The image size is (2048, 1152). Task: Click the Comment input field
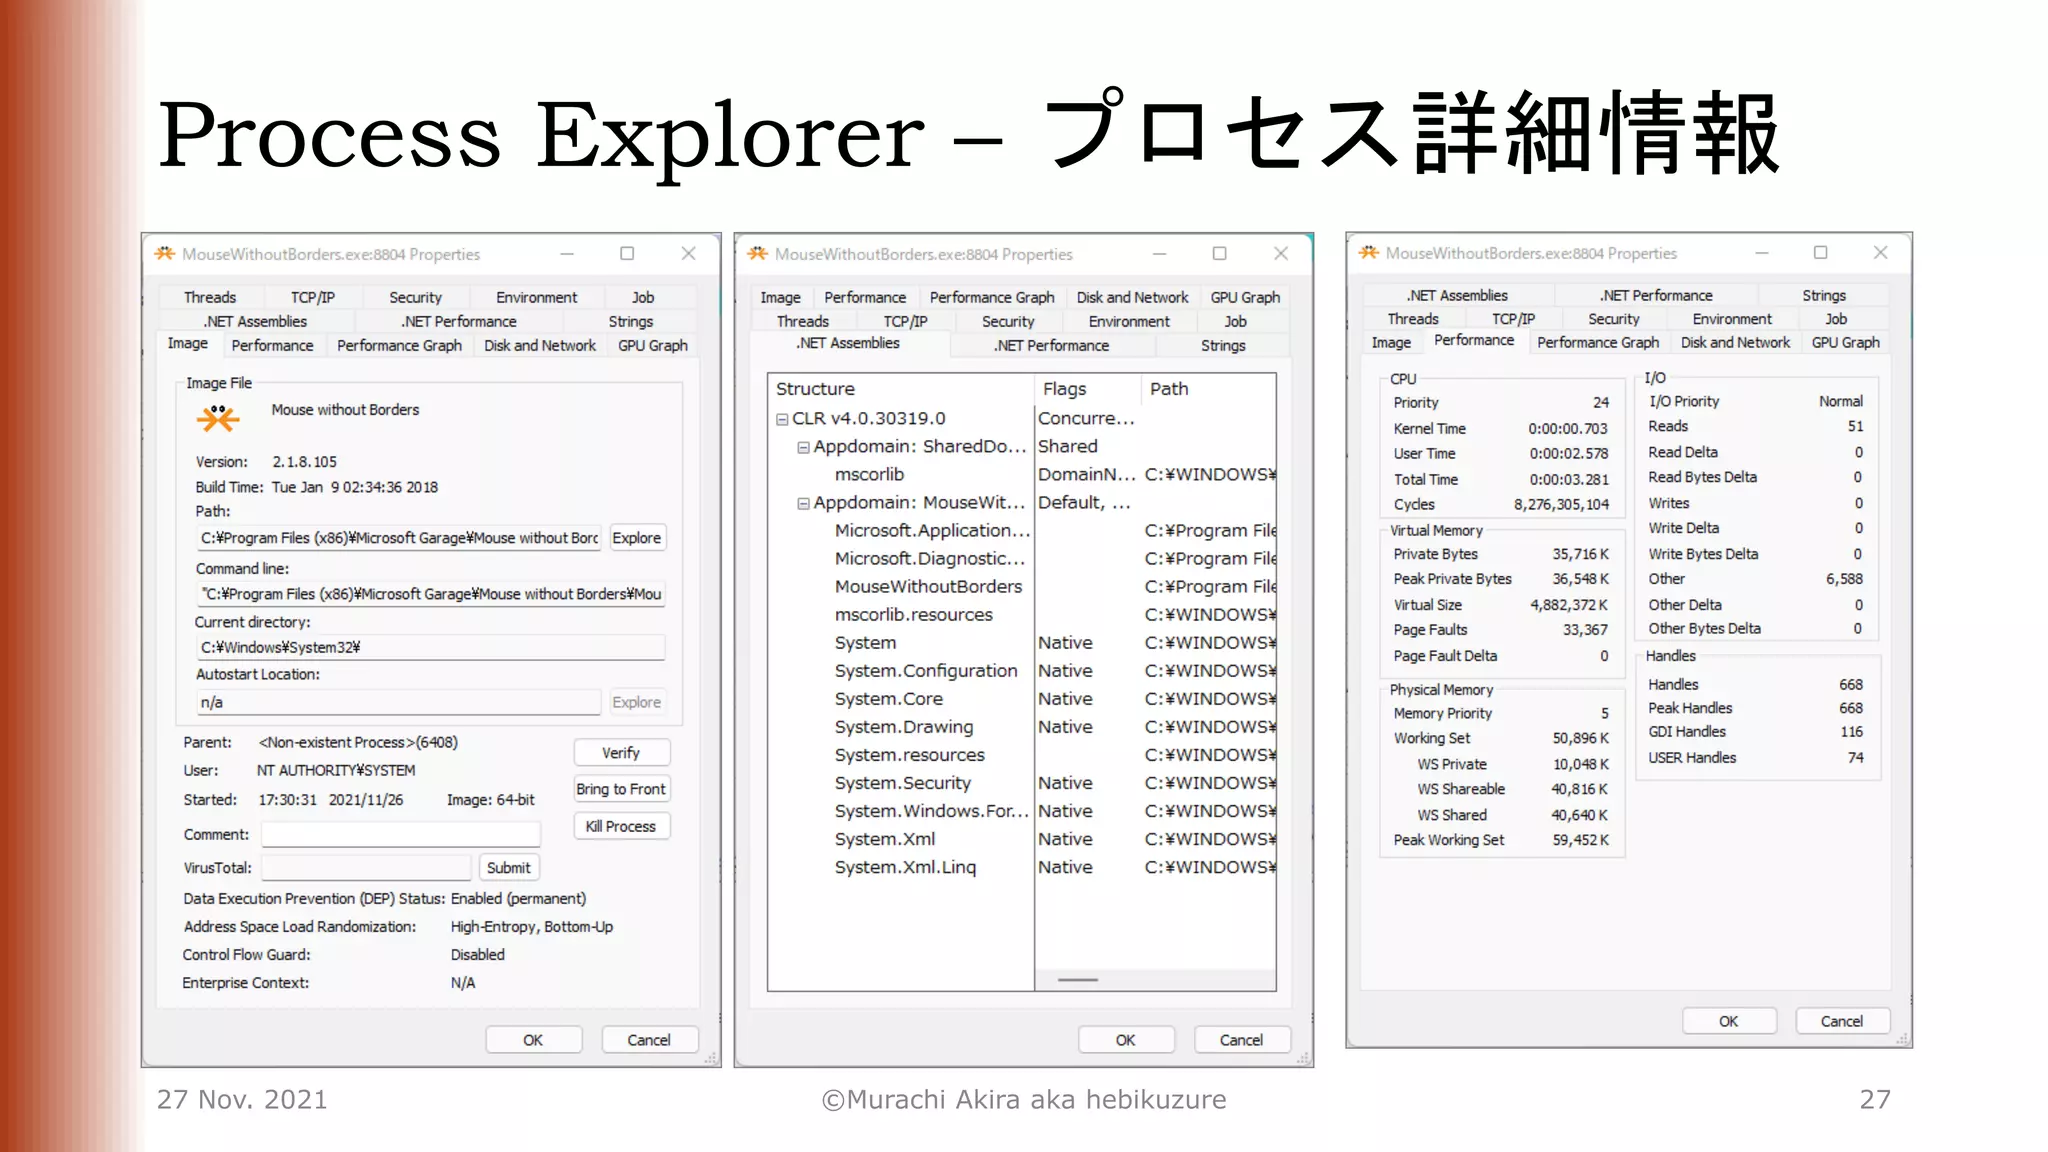click(x=400, y=834)
